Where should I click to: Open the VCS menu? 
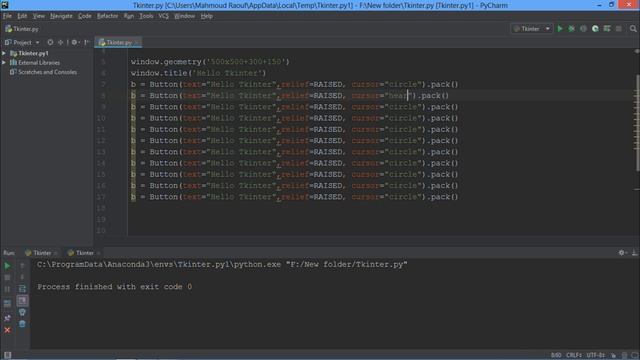click(x=164, y=16)
